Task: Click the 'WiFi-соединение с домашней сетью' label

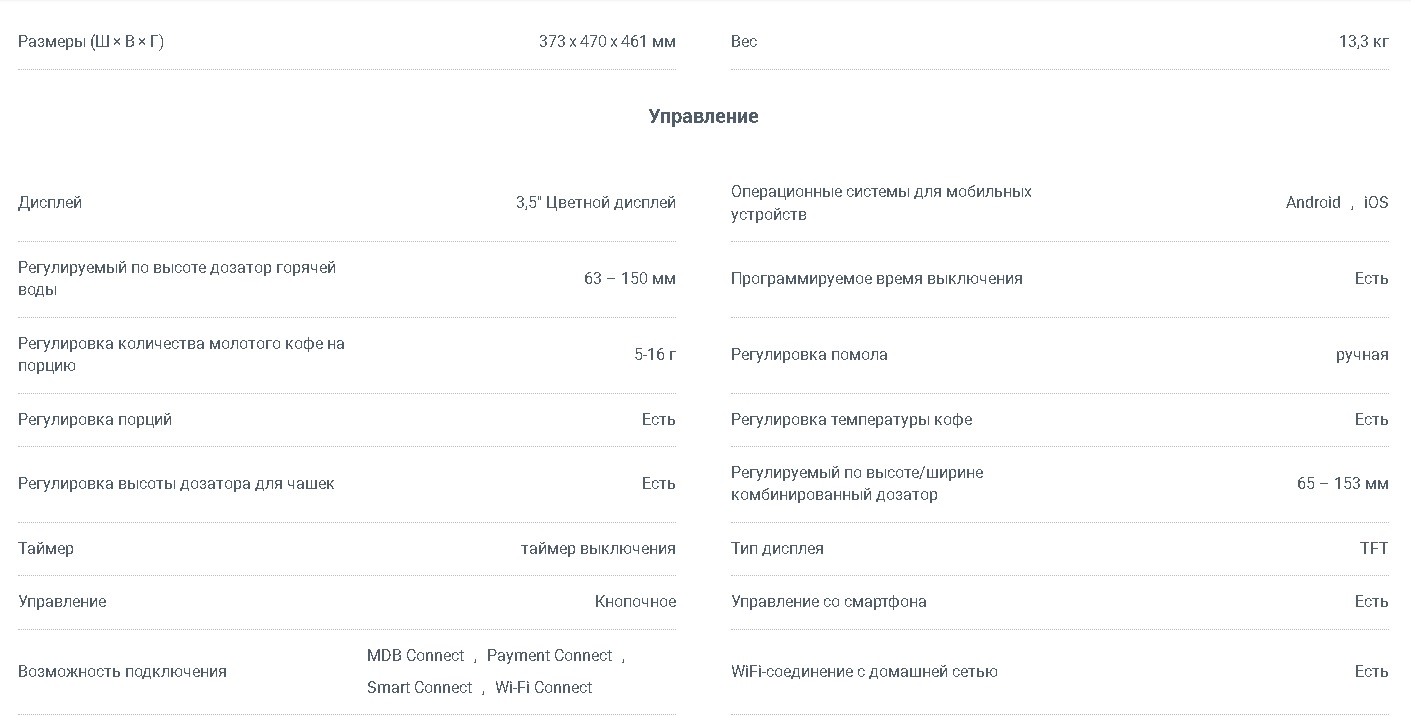Action: point(864,672)
